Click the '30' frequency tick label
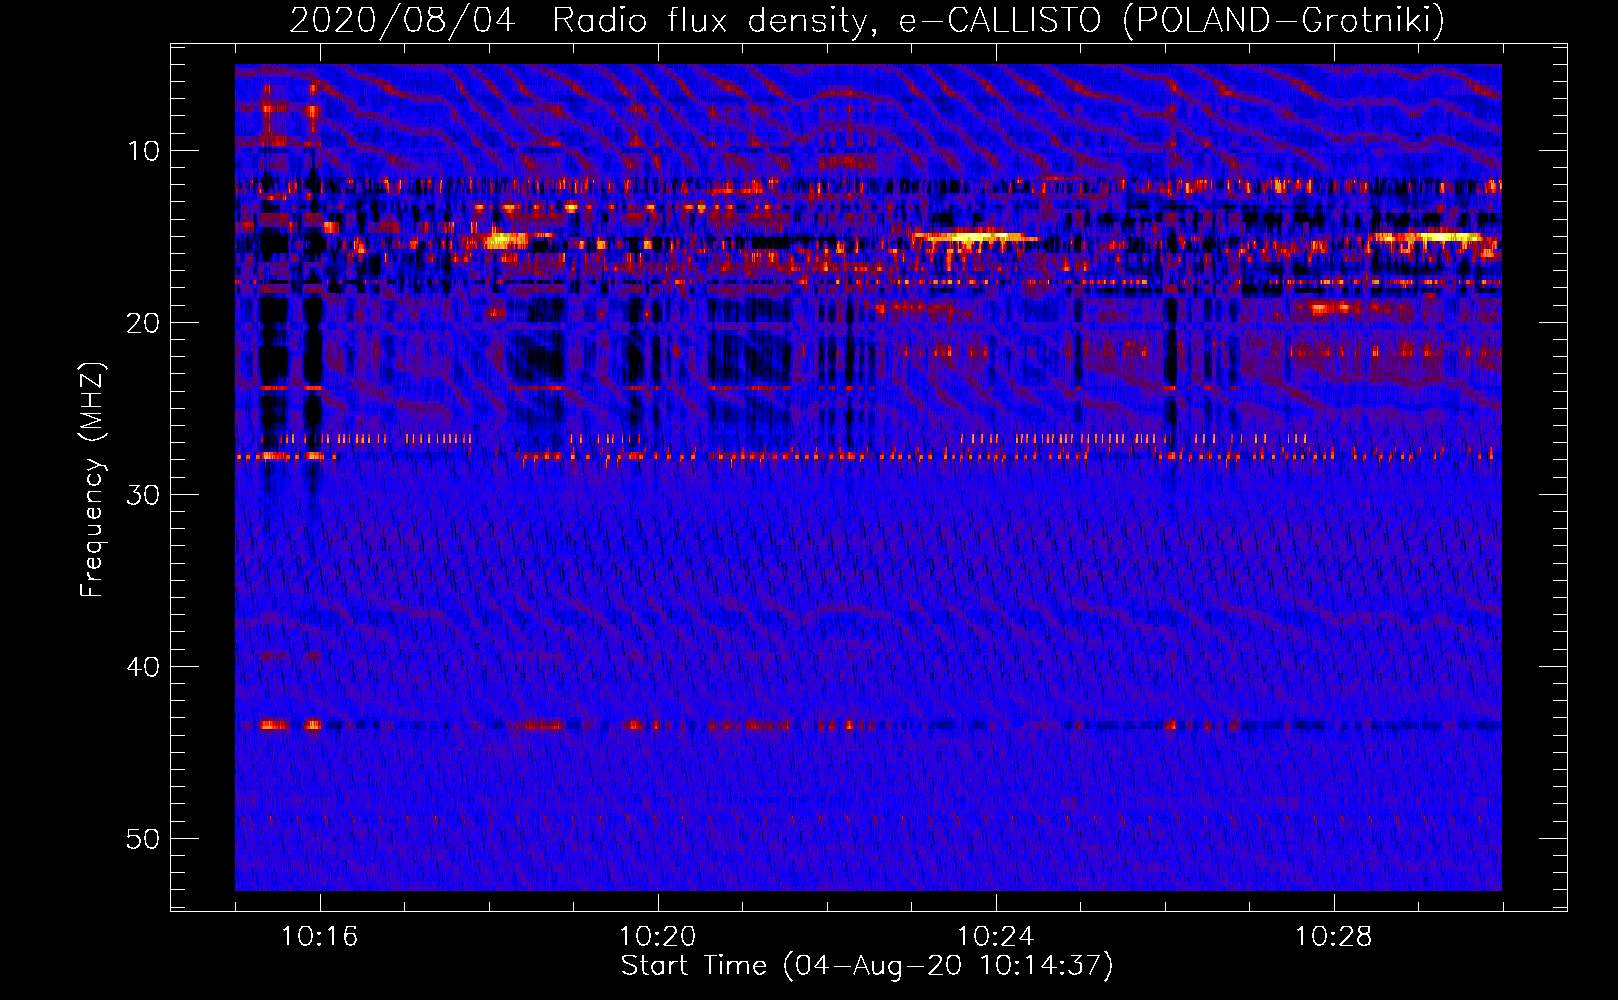The height and width of the screenshot is (1000, 1618). click(x=144, y=495)
